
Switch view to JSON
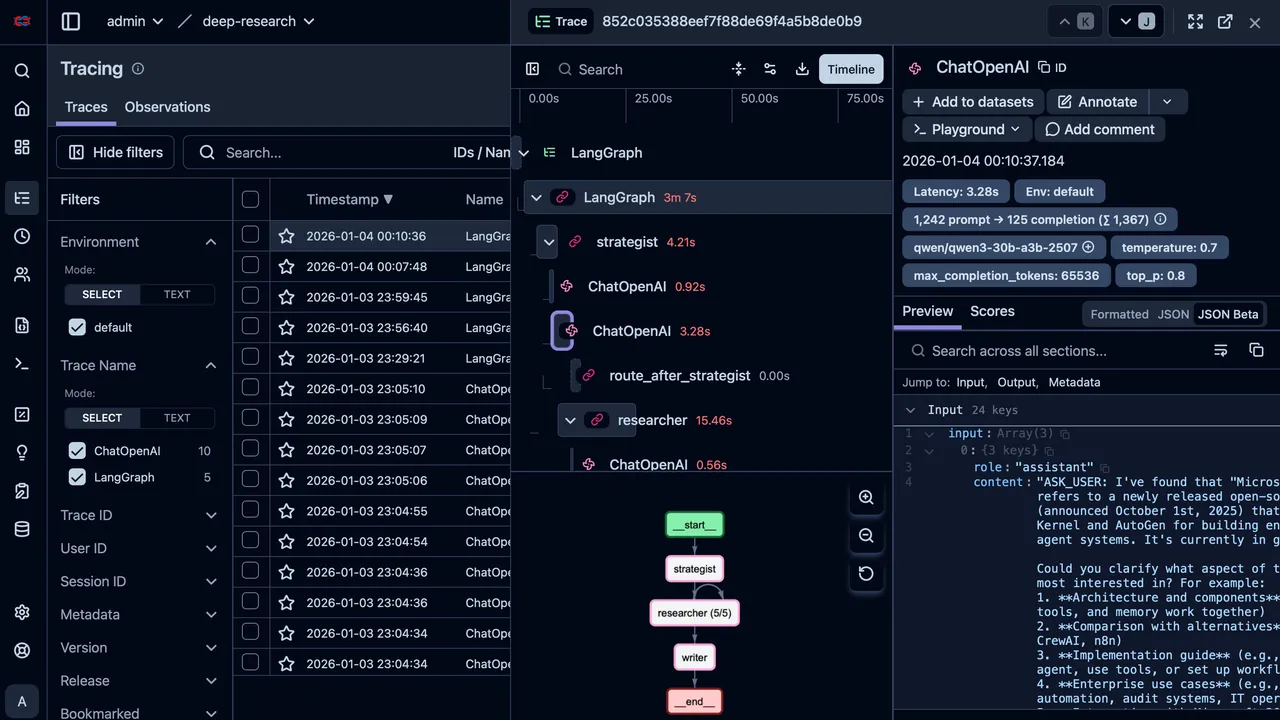pos(1173,314)
